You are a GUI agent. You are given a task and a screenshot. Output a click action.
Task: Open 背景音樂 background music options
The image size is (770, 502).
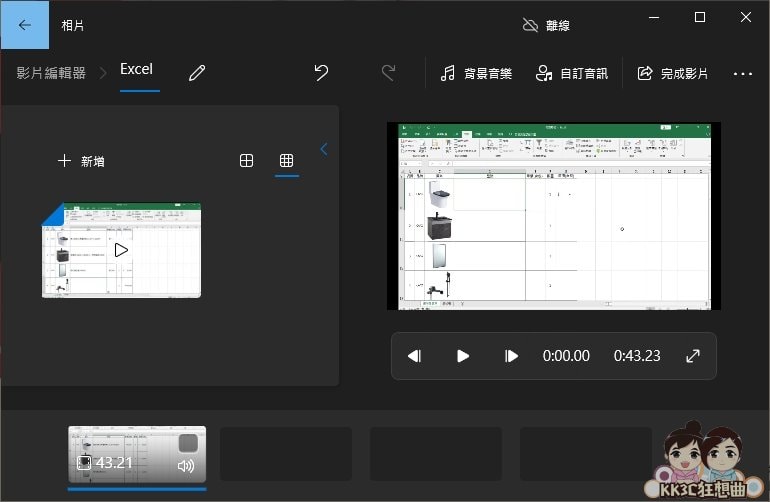point(476,73)
